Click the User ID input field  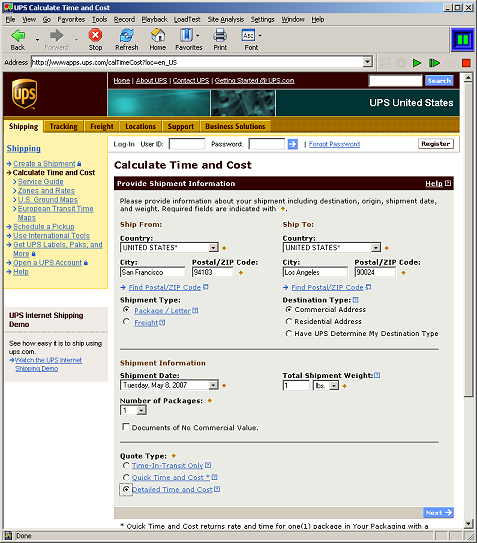click(x=187, y=144)
